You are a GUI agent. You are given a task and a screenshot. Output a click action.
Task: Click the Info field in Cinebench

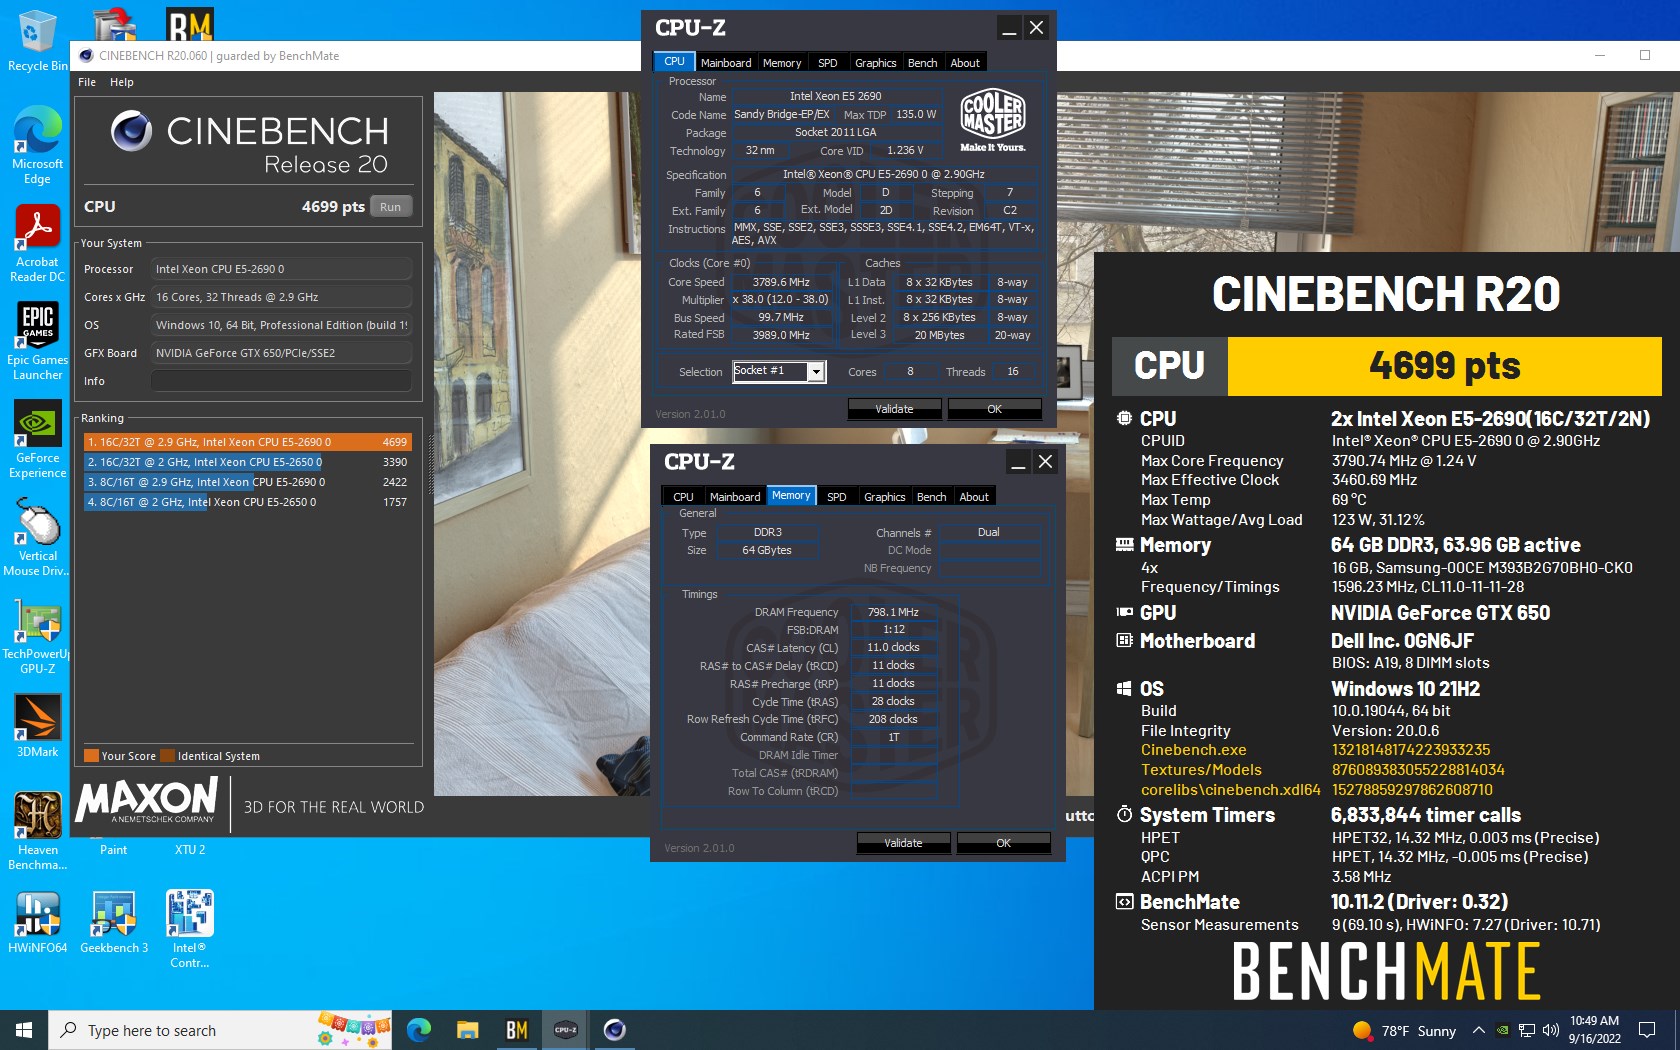click(281, 381)
